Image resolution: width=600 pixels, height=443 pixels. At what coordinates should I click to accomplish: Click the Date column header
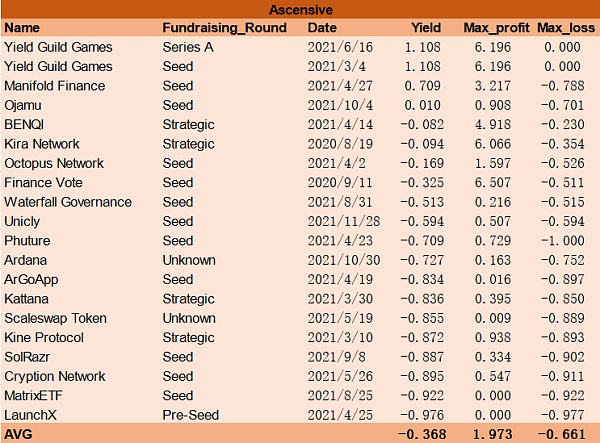(322, 28)
